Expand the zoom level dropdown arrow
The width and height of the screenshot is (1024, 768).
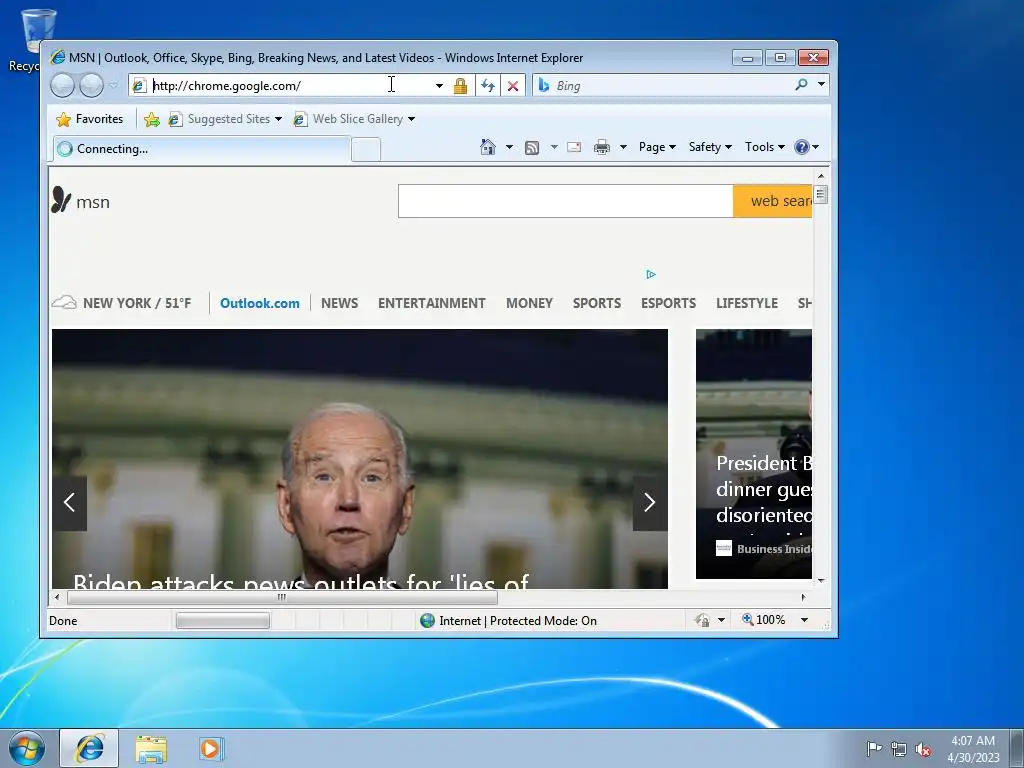coord(805,620)
